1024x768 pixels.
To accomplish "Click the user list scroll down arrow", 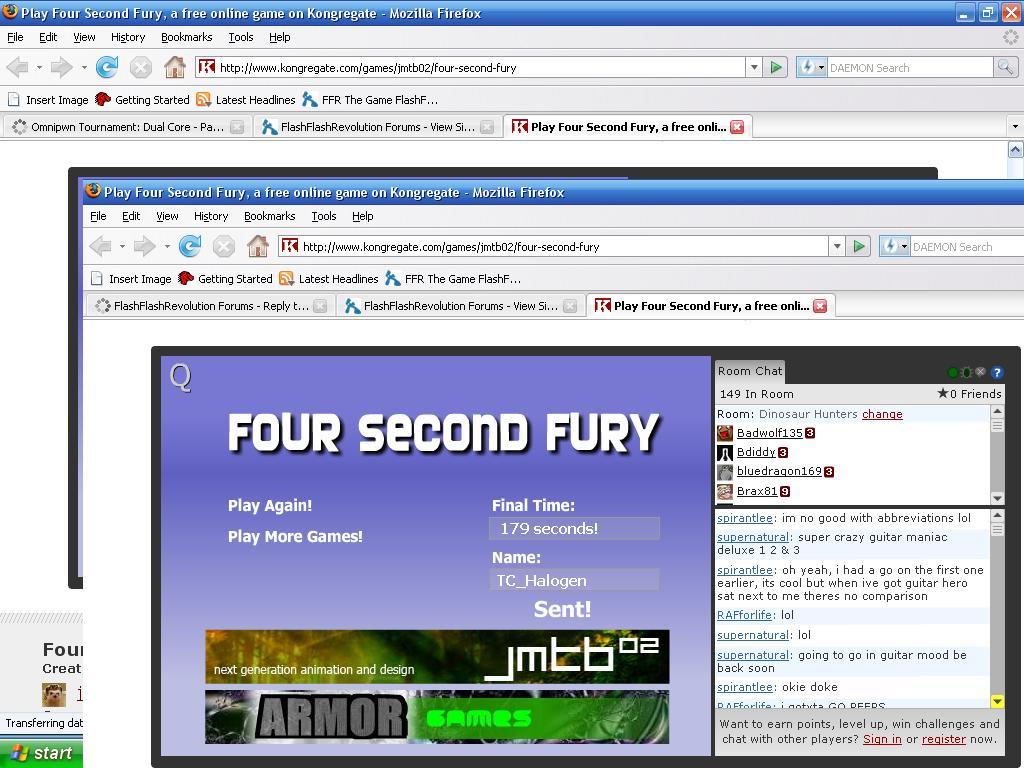I will [997, 498].
